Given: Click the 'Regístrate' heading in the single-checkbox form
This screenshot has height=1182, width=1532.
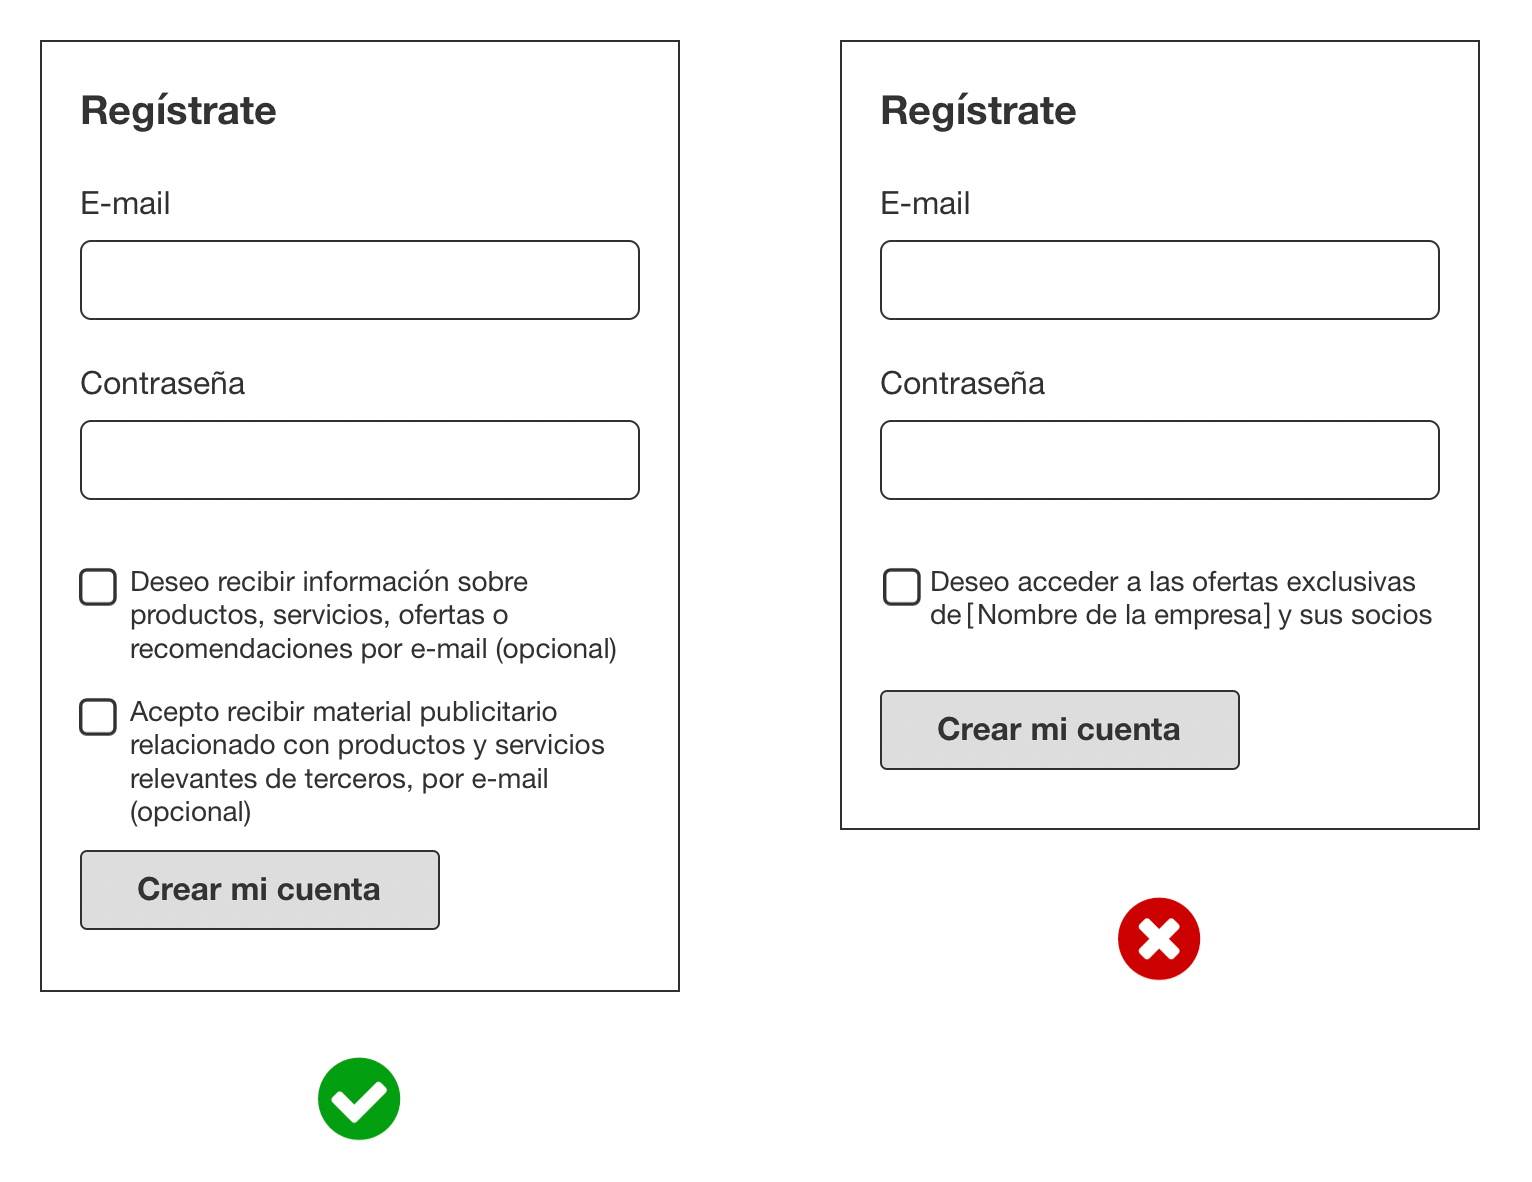Looking at the screenshot, I should (979, 110).
